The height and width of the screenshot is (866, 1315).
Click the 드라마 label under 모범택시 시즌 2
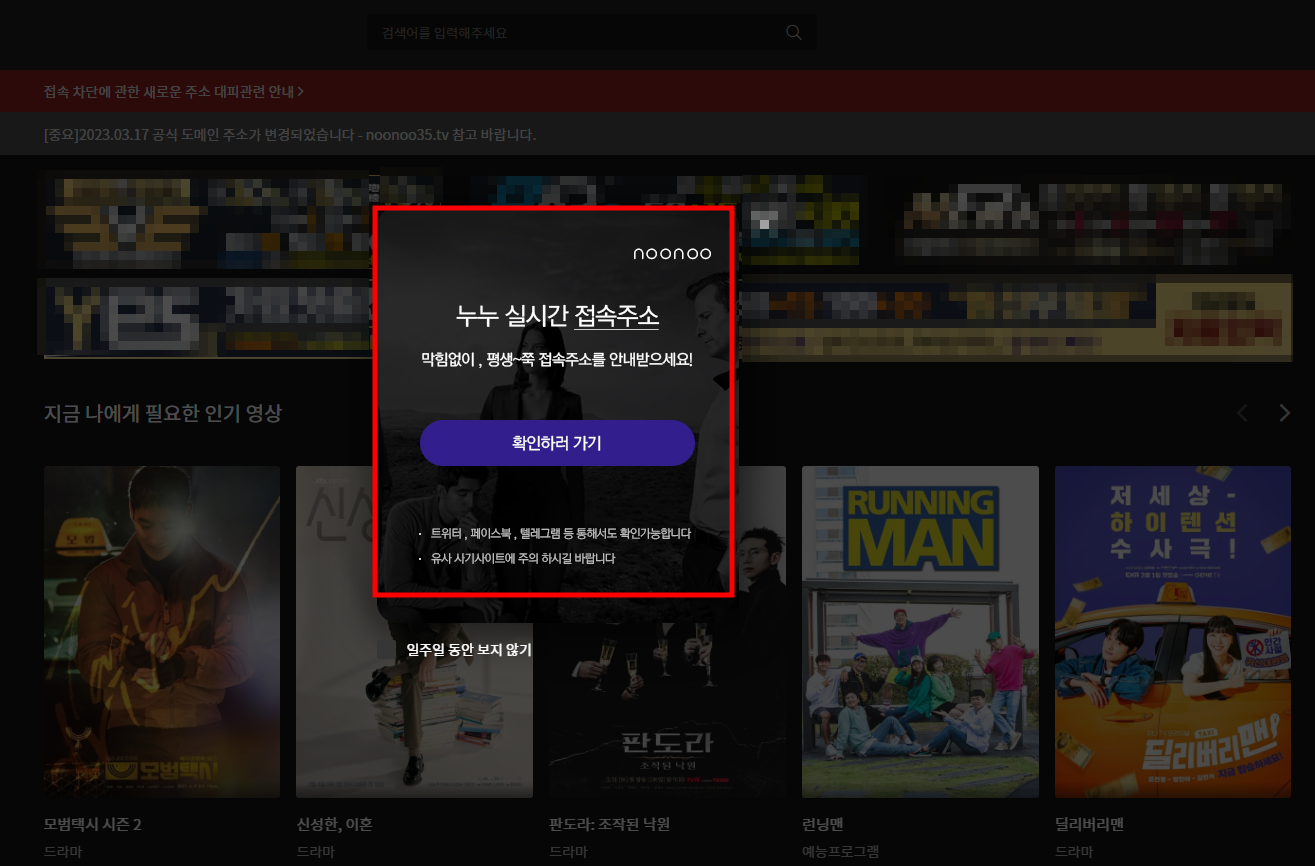pos(62,851)
